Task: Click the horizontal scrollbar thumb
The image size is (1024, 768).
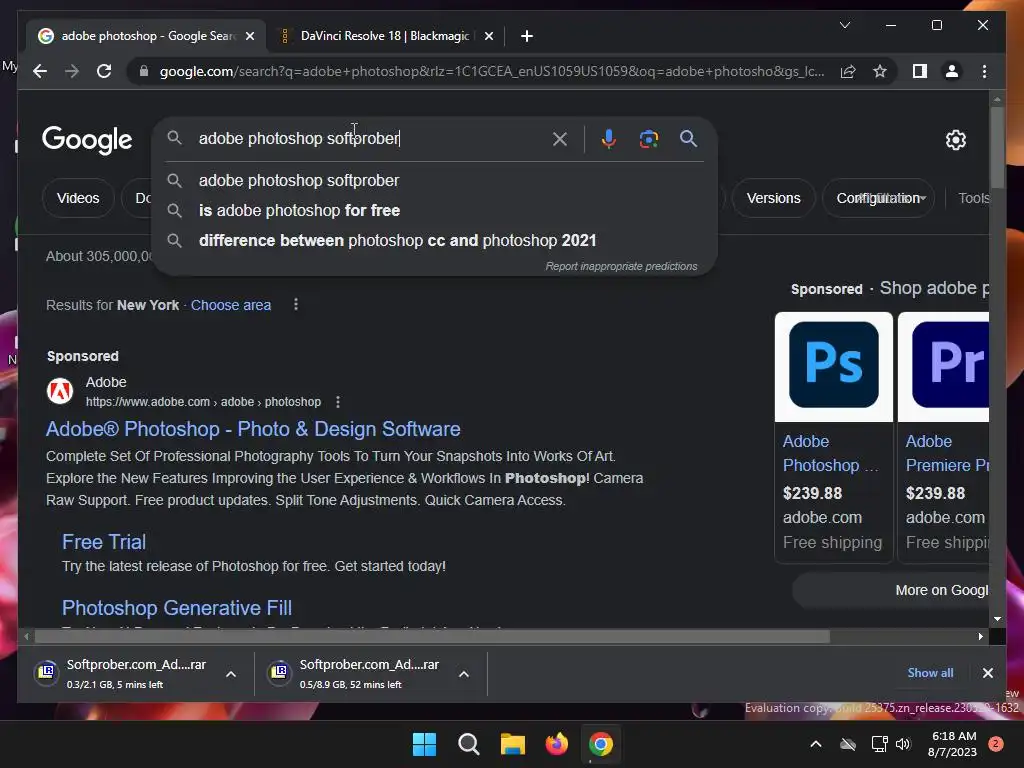Action: (432, 637)
